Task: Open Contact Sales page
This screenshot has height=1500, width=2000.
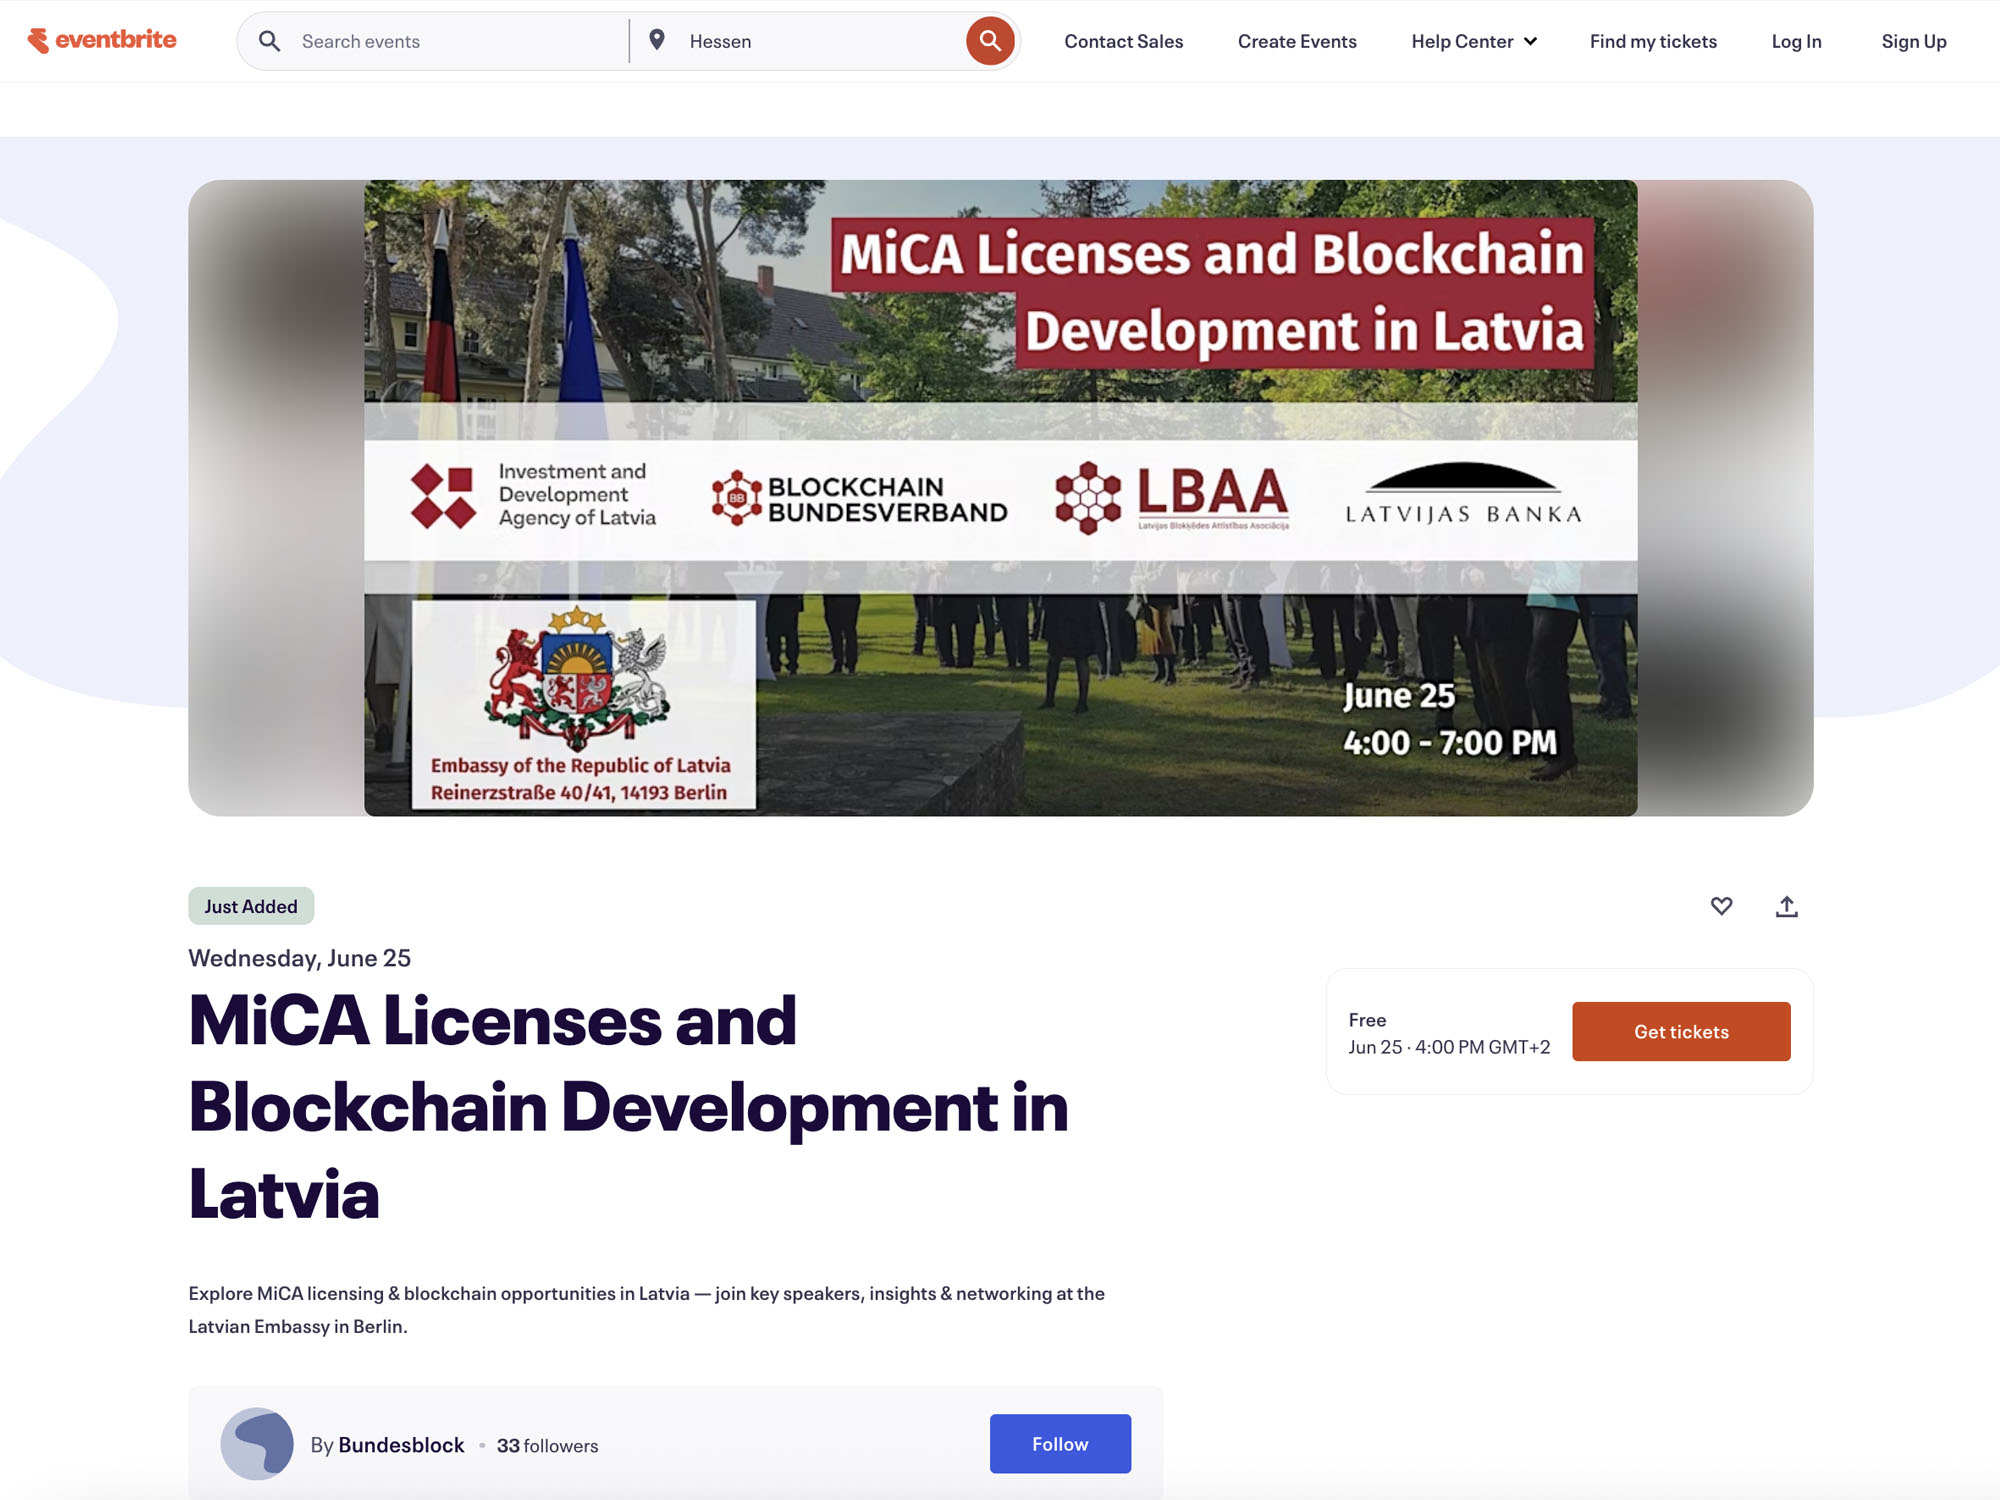Action: pyautogui.click(x=1123, y=41)
